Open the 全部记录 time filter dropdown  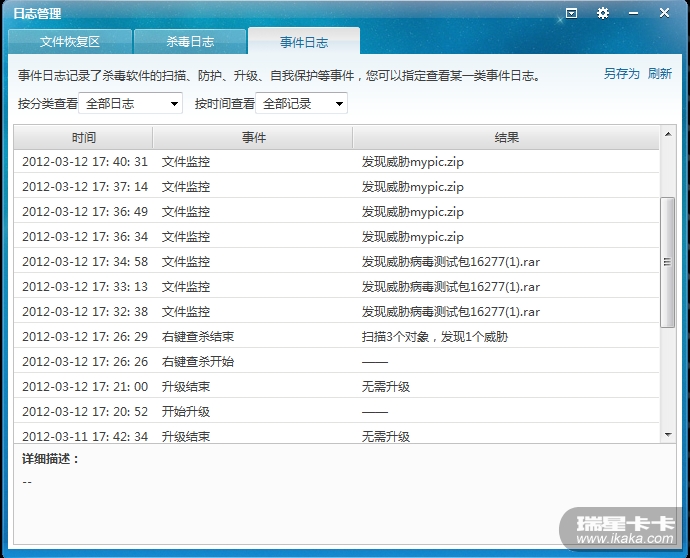[301, 103]
